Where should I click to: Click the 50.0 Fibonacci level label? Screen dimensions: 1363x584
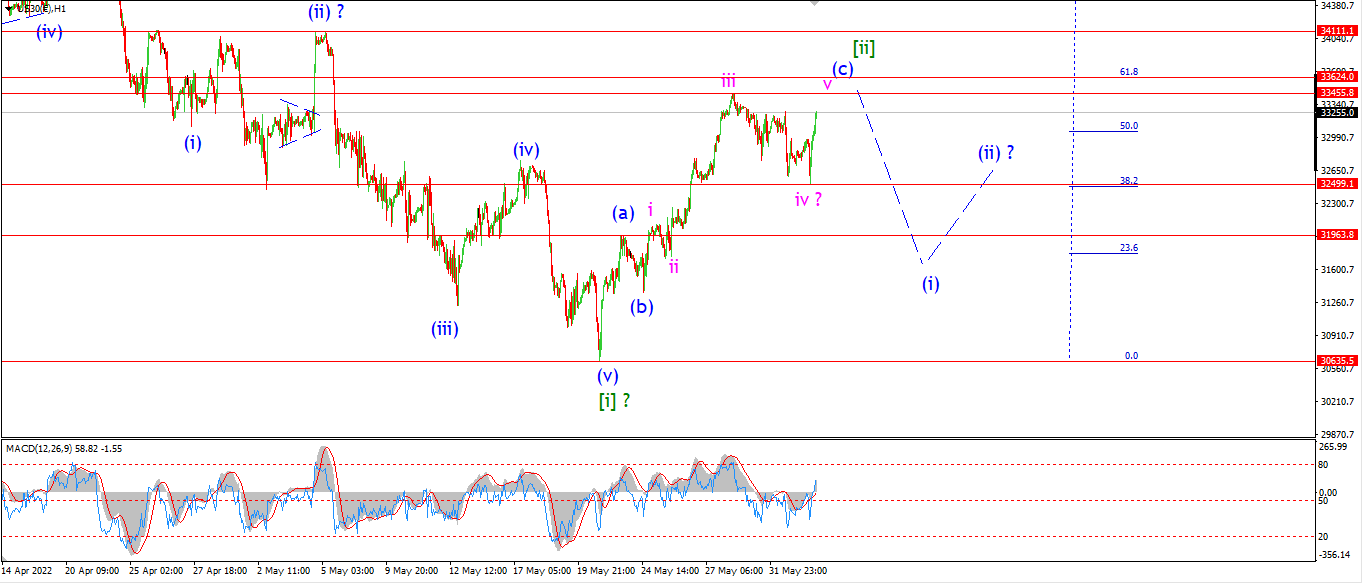(1129, 126)
